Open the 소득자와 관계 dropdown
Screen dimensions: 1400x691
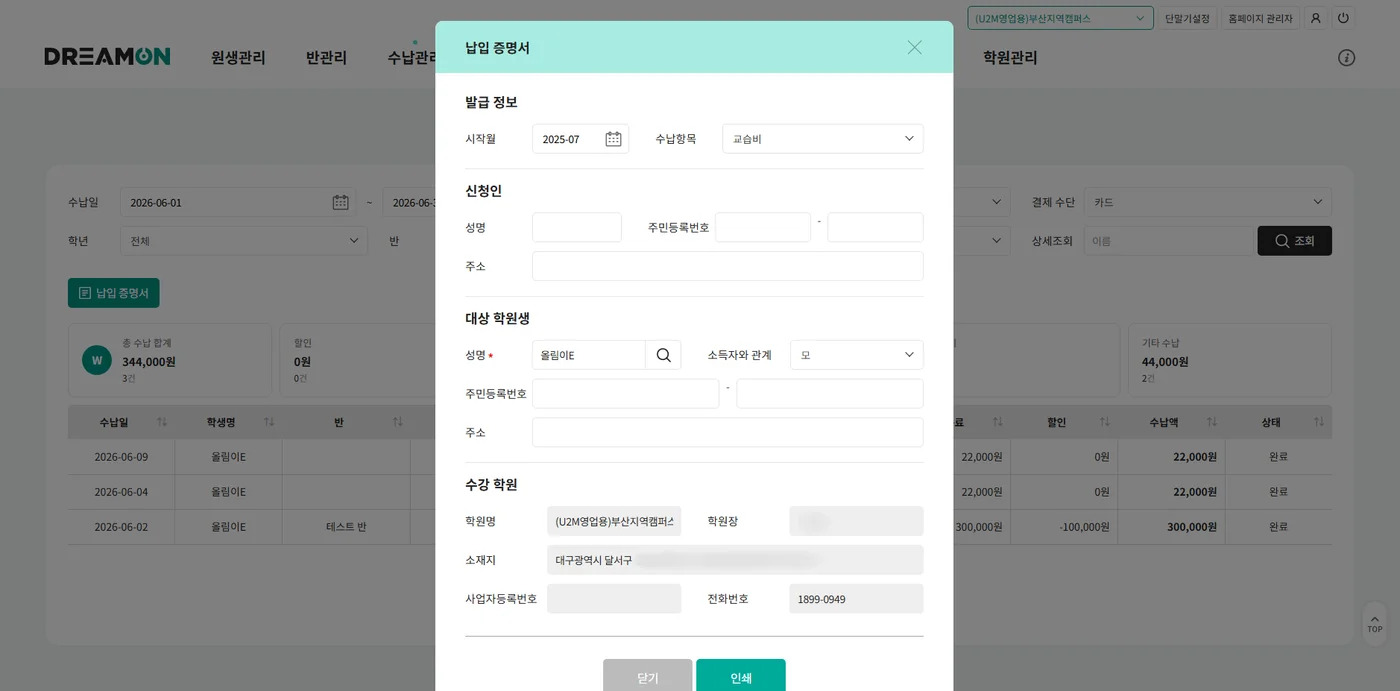[x=857, y=355]
